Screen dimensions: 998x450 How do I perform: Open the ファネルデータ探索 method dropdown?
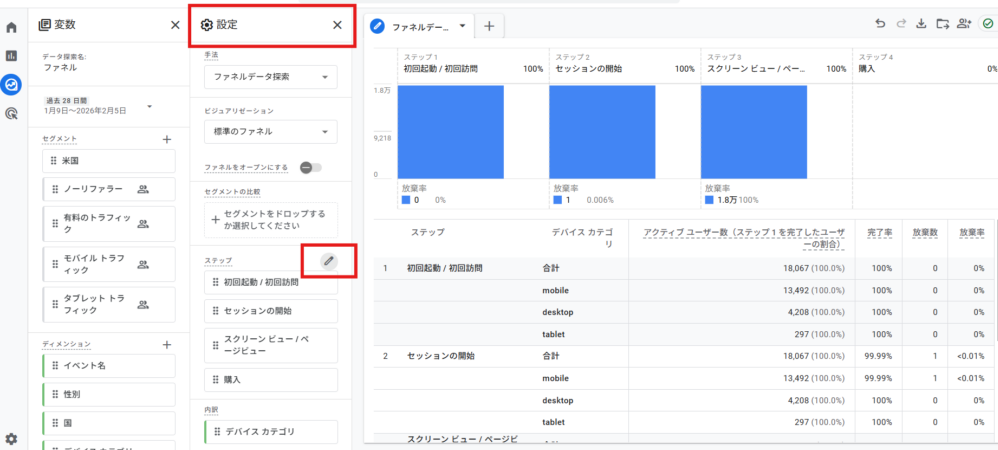pyautogui.click(x=270, y=76)
